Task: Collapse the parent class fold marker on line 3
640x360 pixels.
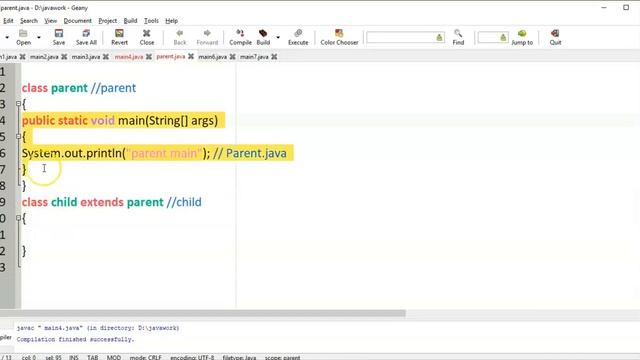Action: tap(18, 104)
